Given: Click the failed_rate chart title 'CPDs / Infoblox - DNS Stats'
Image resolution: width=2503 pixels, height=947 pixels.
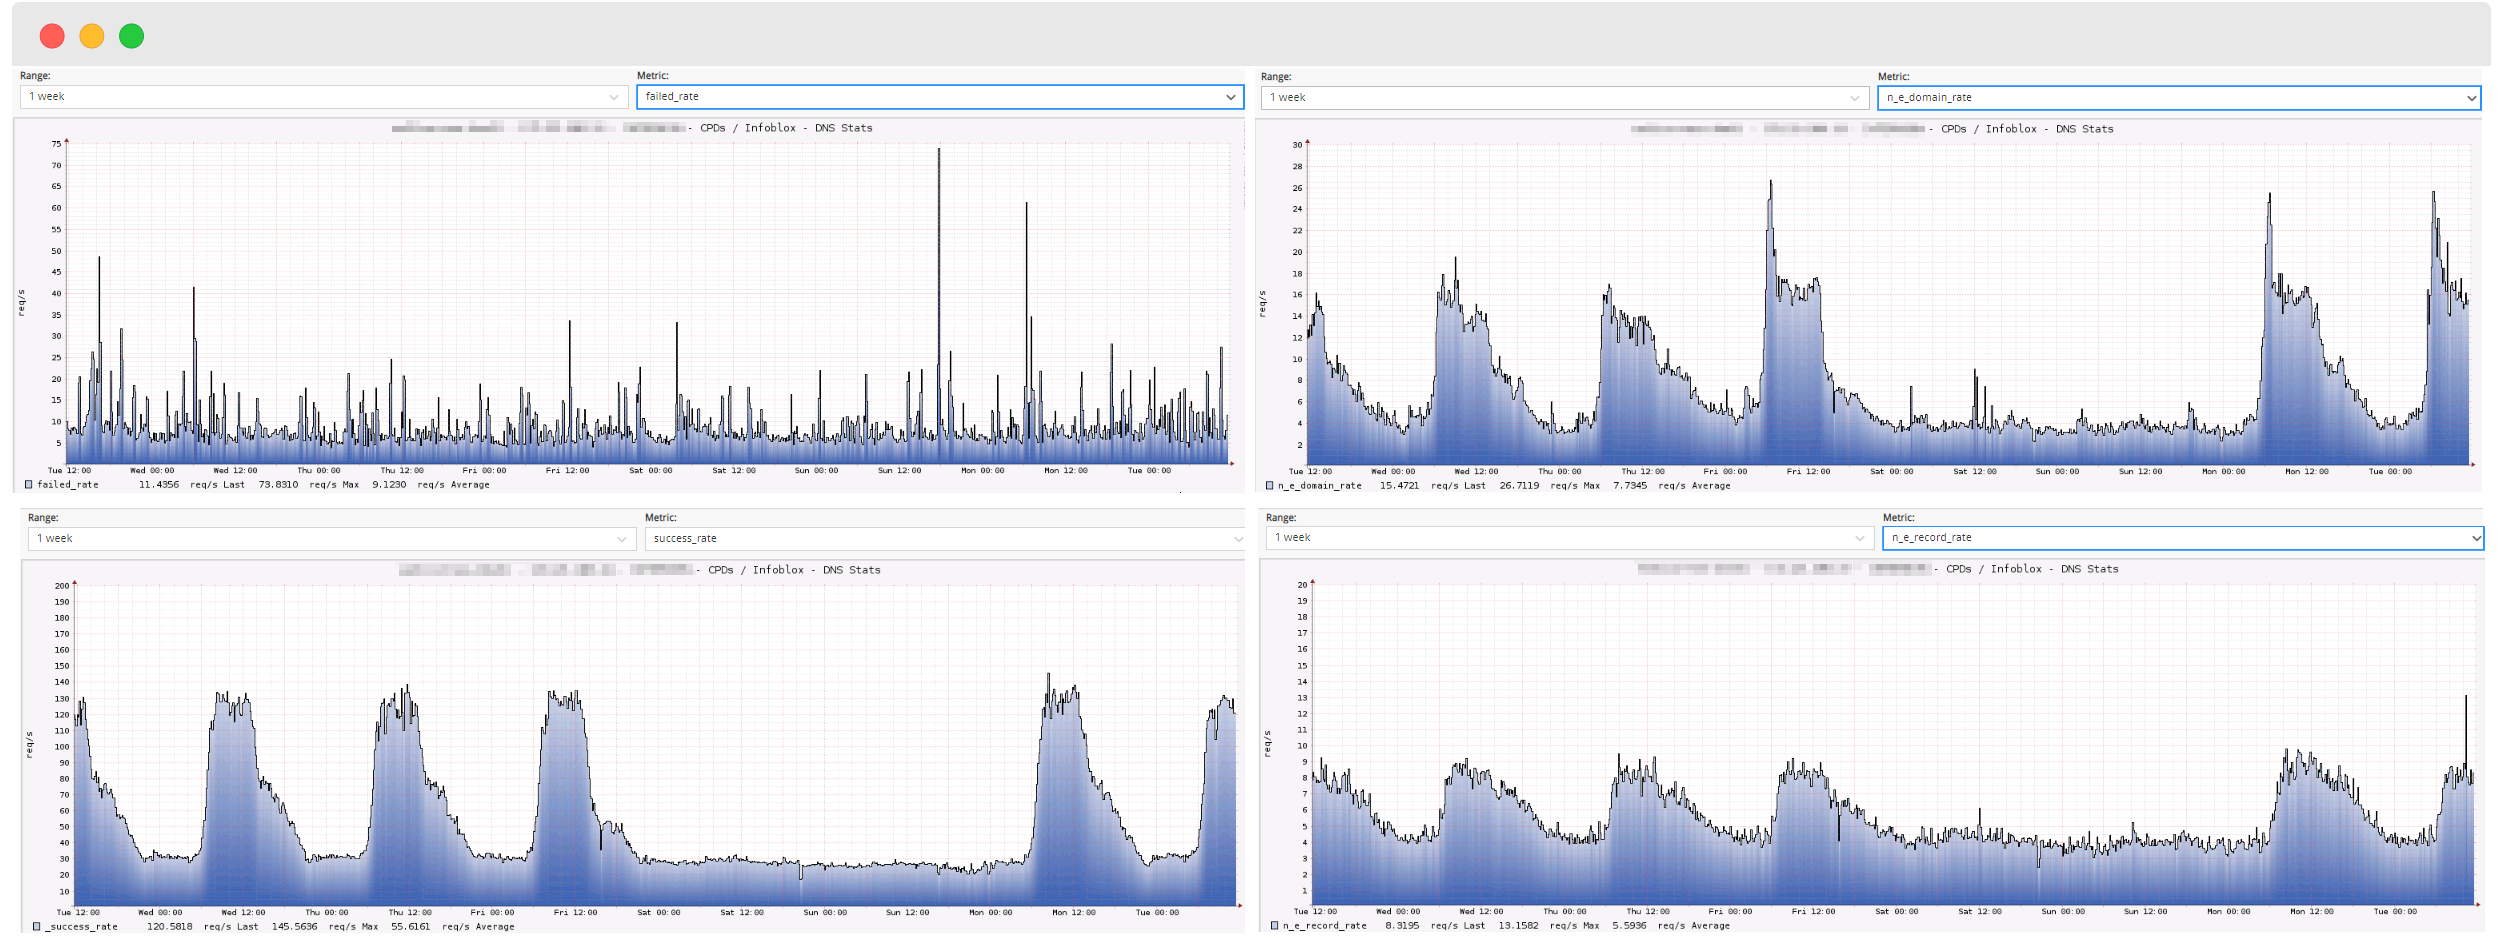Looking at the screenshot, I should point(786,128).
